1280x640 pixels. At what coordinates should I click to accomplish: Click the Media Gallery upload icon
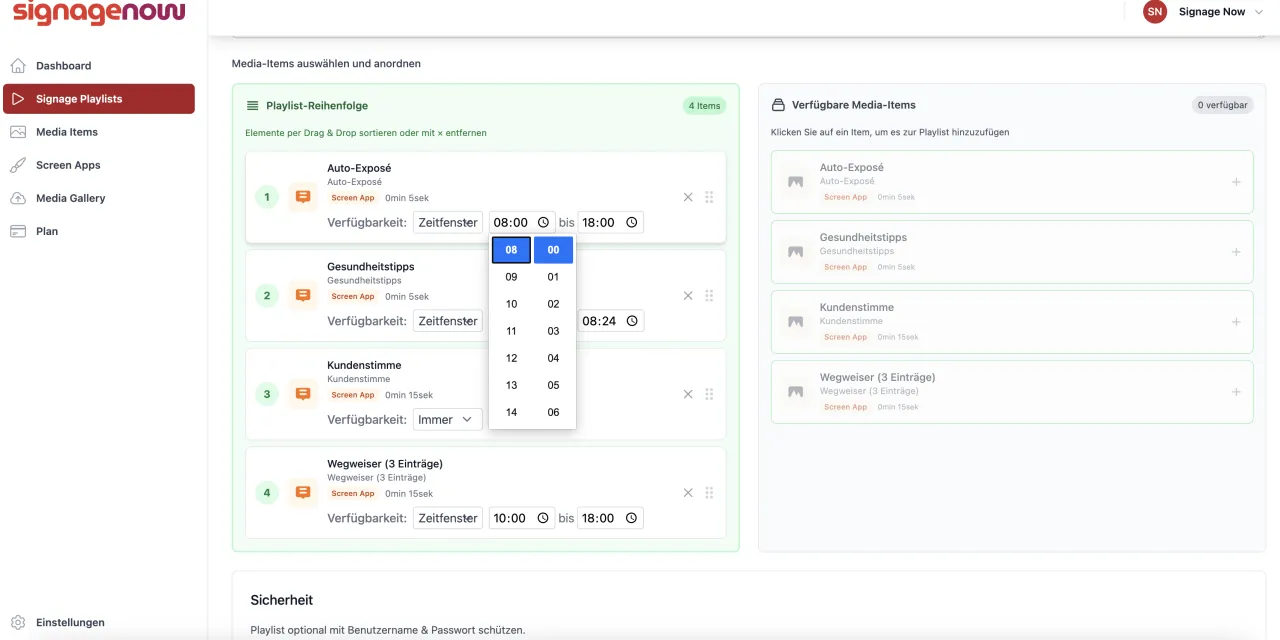(18, 198)
